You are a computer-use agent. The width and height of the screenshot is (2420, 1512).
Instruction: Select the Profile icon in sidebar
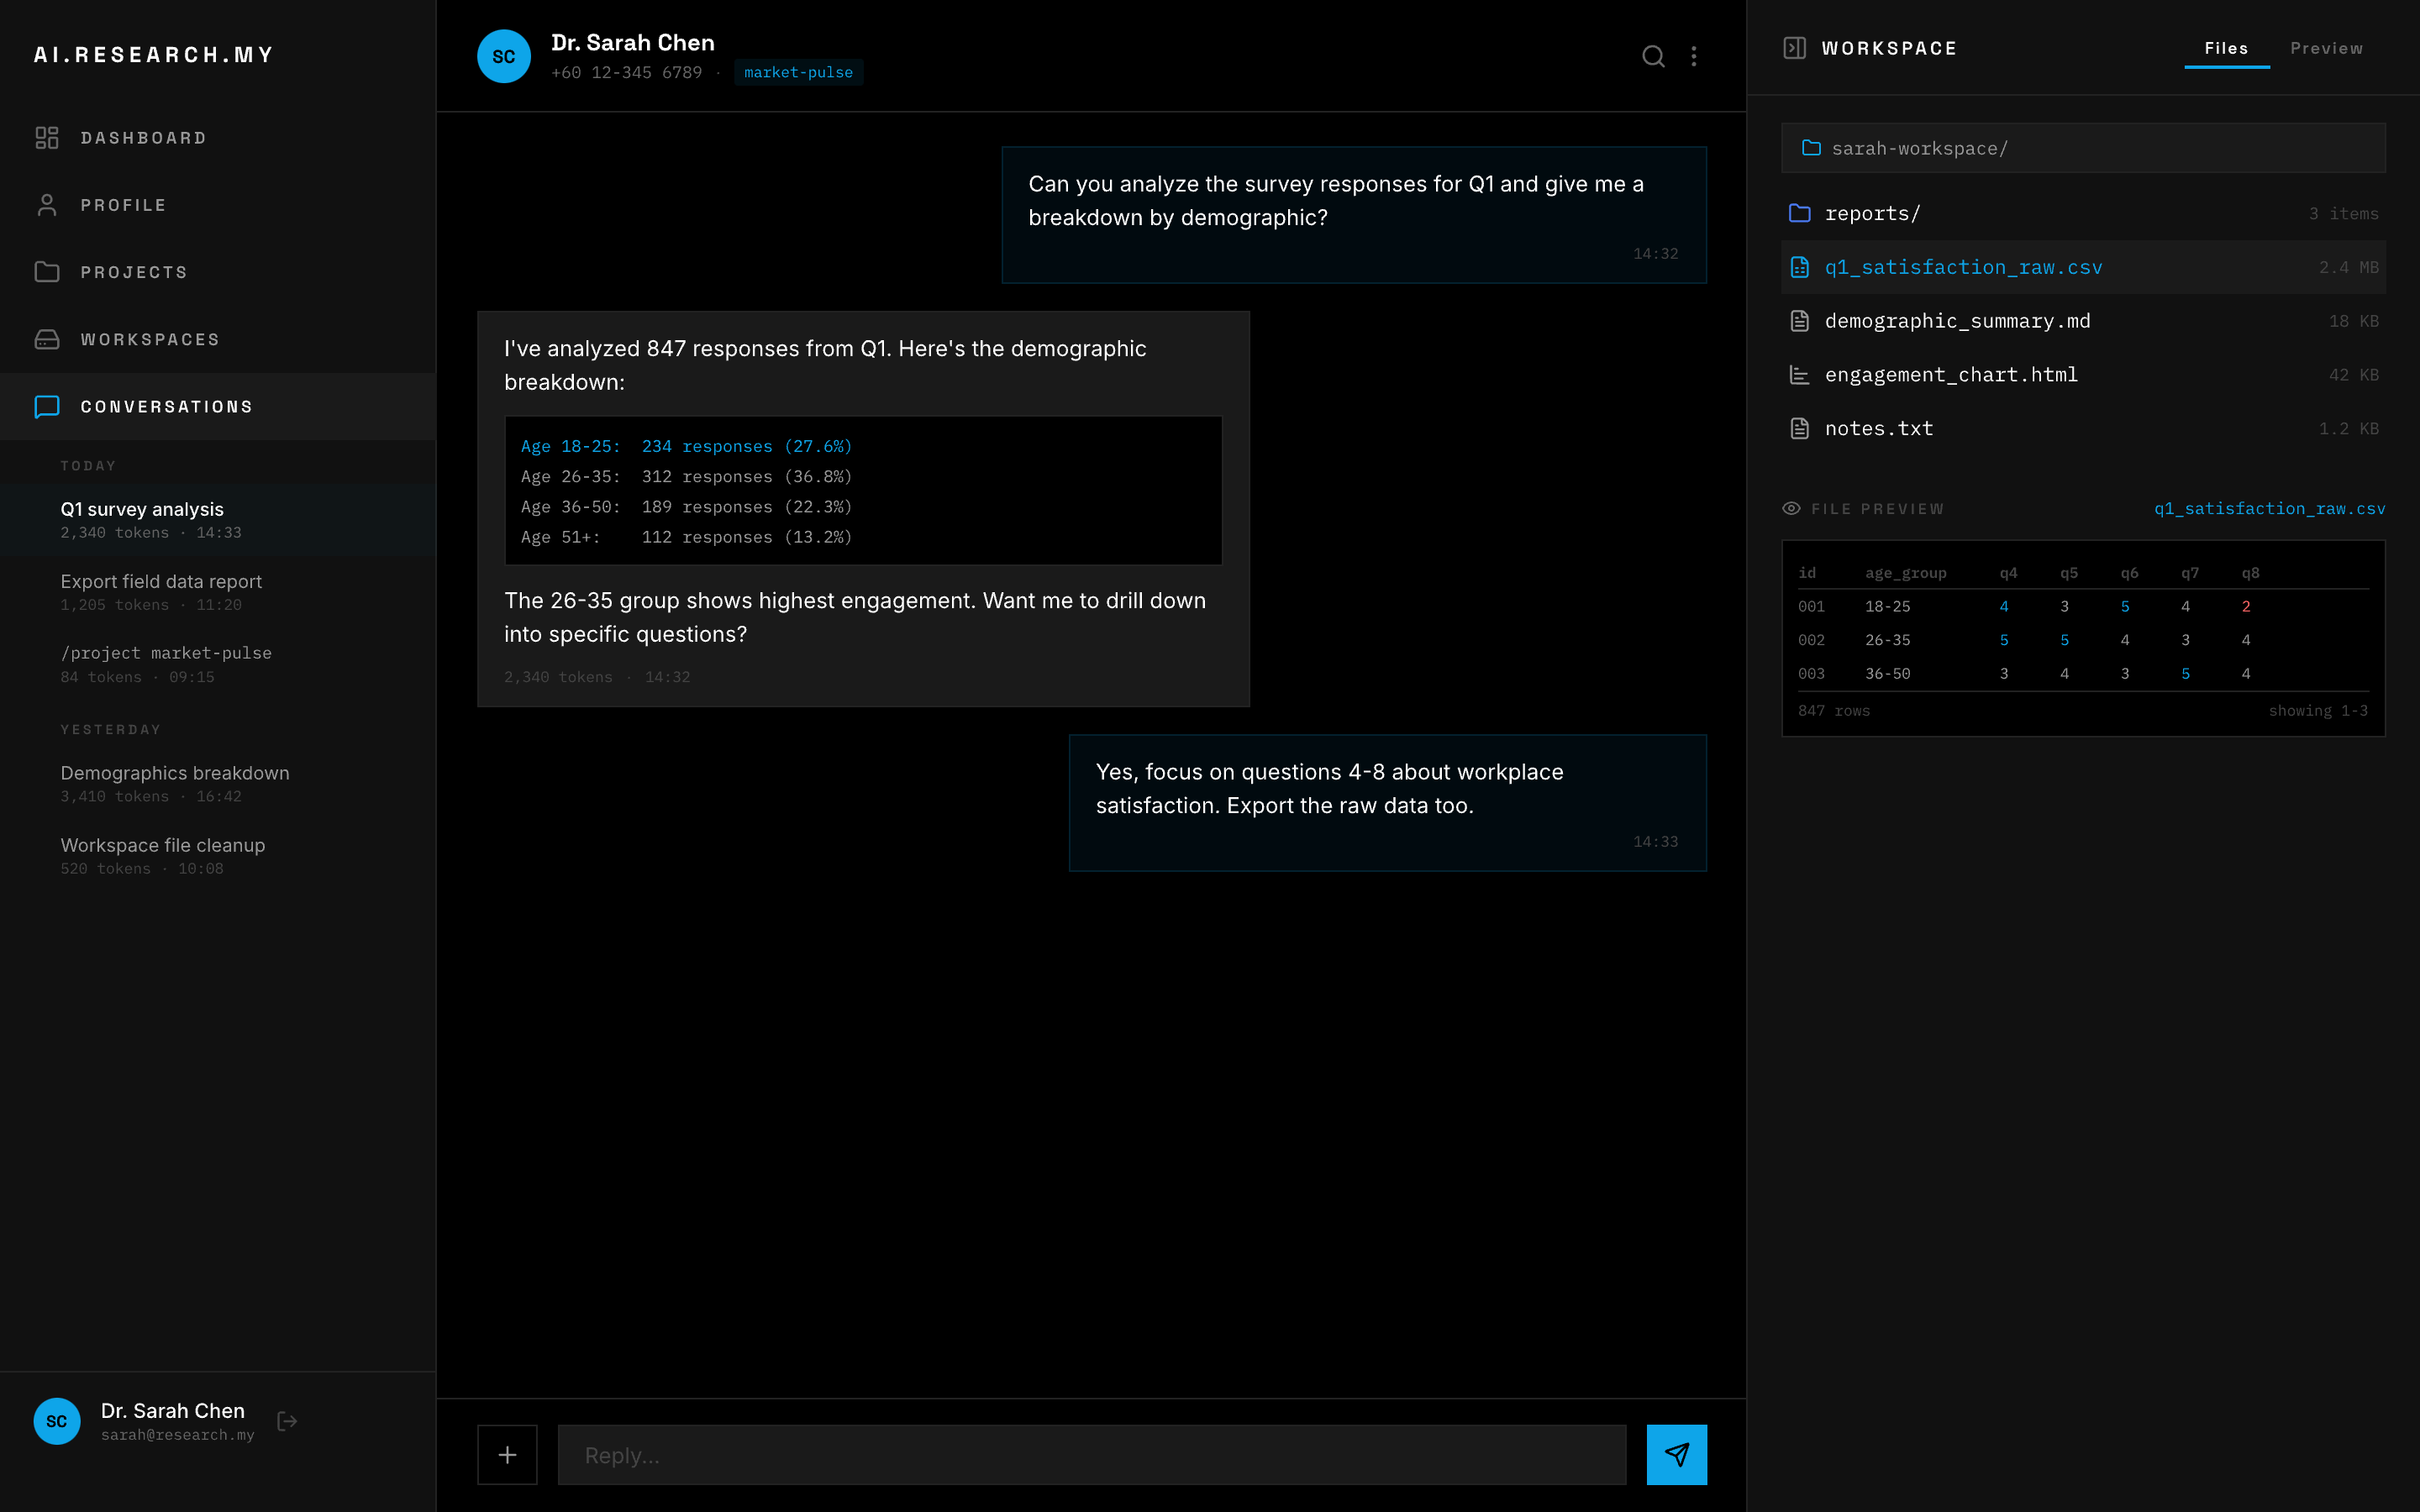[x=48, y=204]
